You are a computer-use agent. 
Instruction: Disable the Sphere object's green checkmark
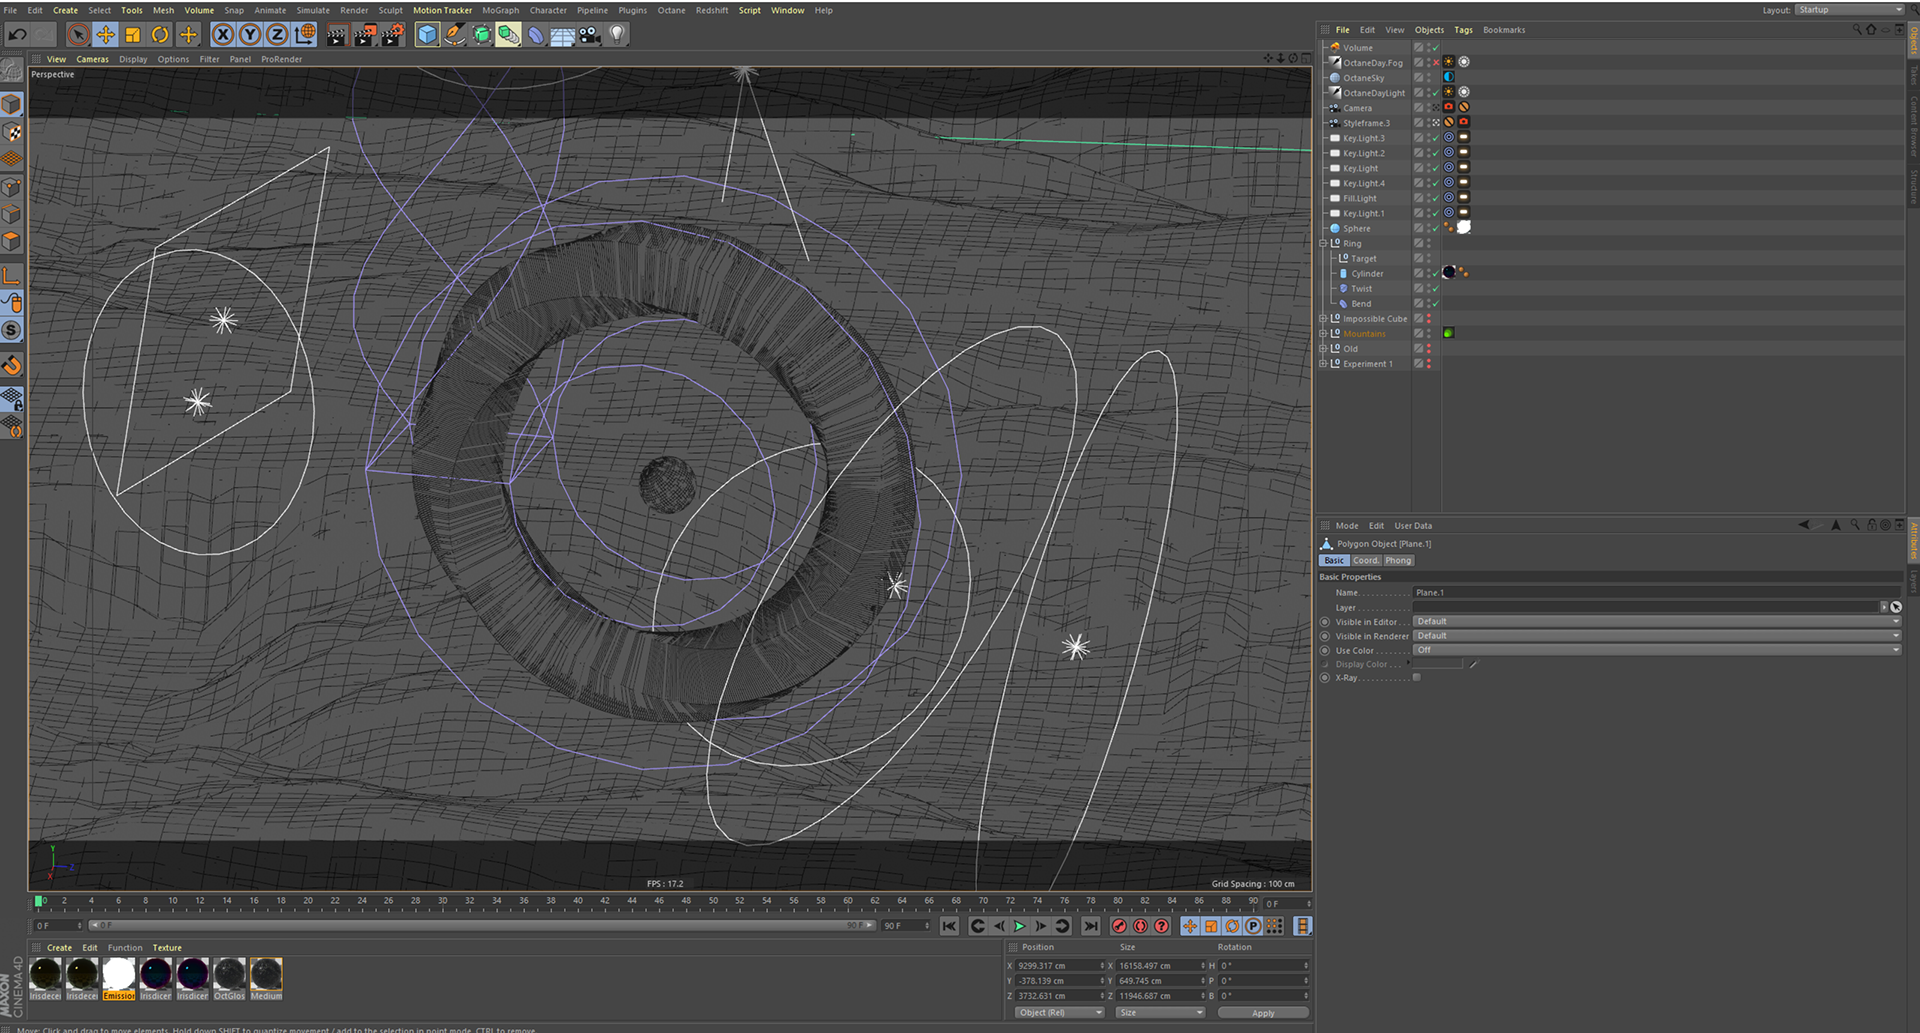[1436, 228]
